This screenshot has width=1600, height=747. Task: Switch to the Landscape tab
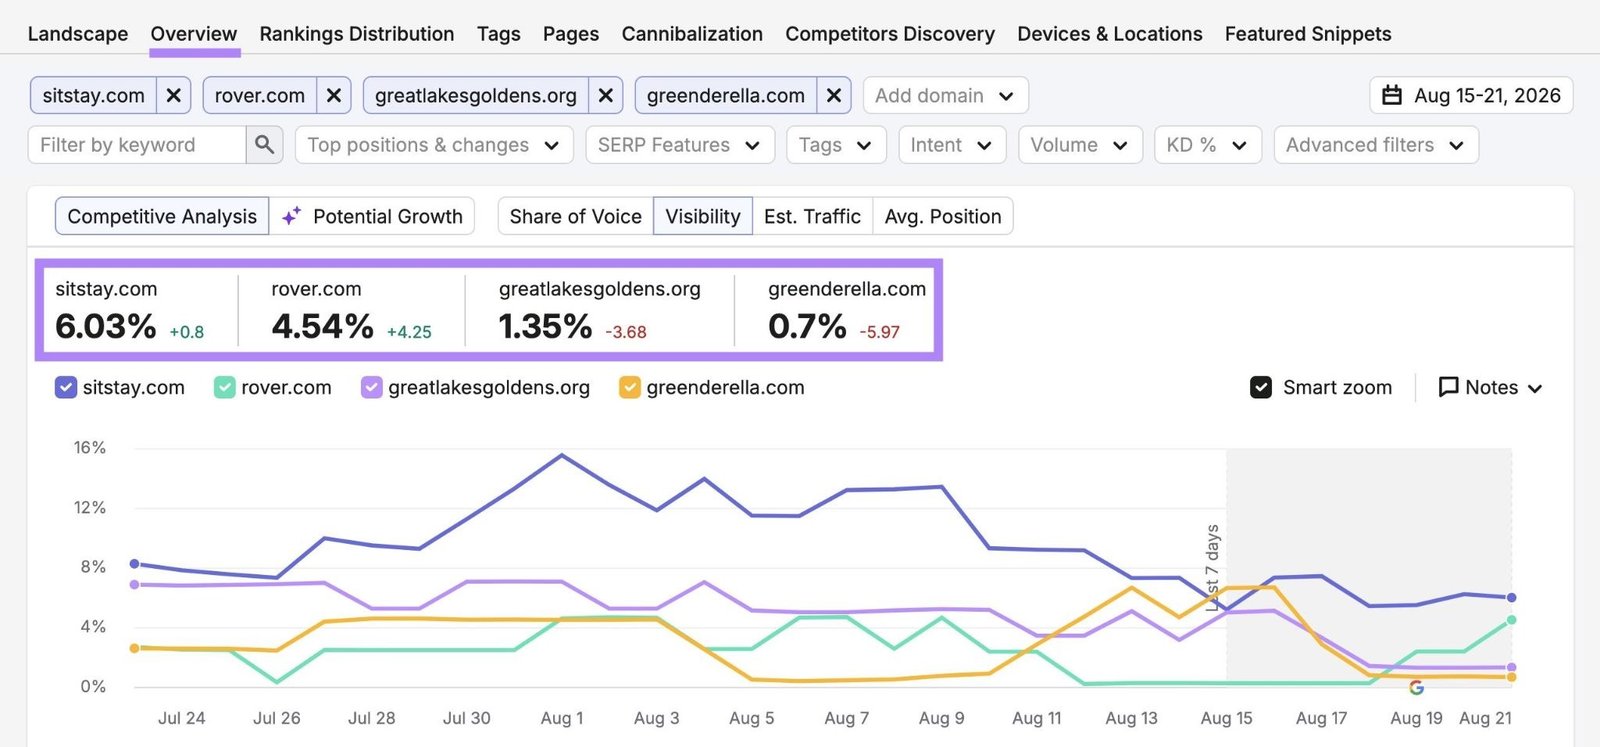point(78,34)
